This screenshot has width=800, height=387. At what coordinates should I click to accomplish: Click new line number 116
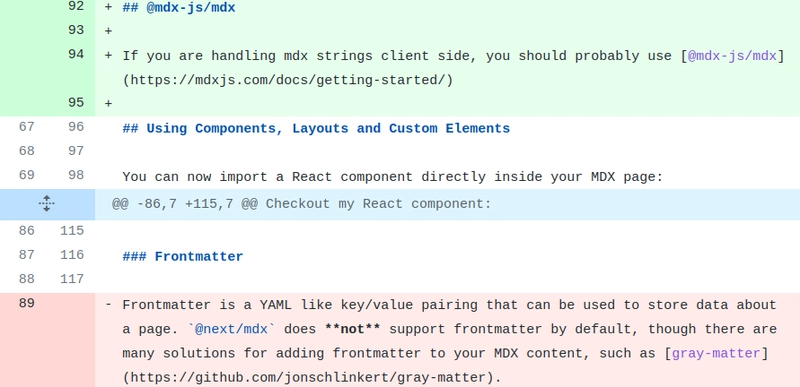pyautogui.click(x=72, y=254)
